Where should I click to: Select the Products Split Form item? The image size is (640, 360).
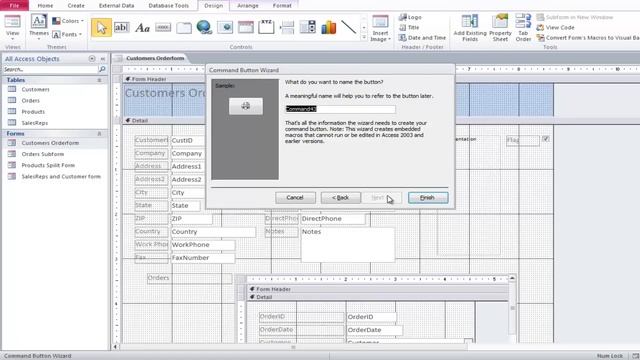[x=48, y=165]
